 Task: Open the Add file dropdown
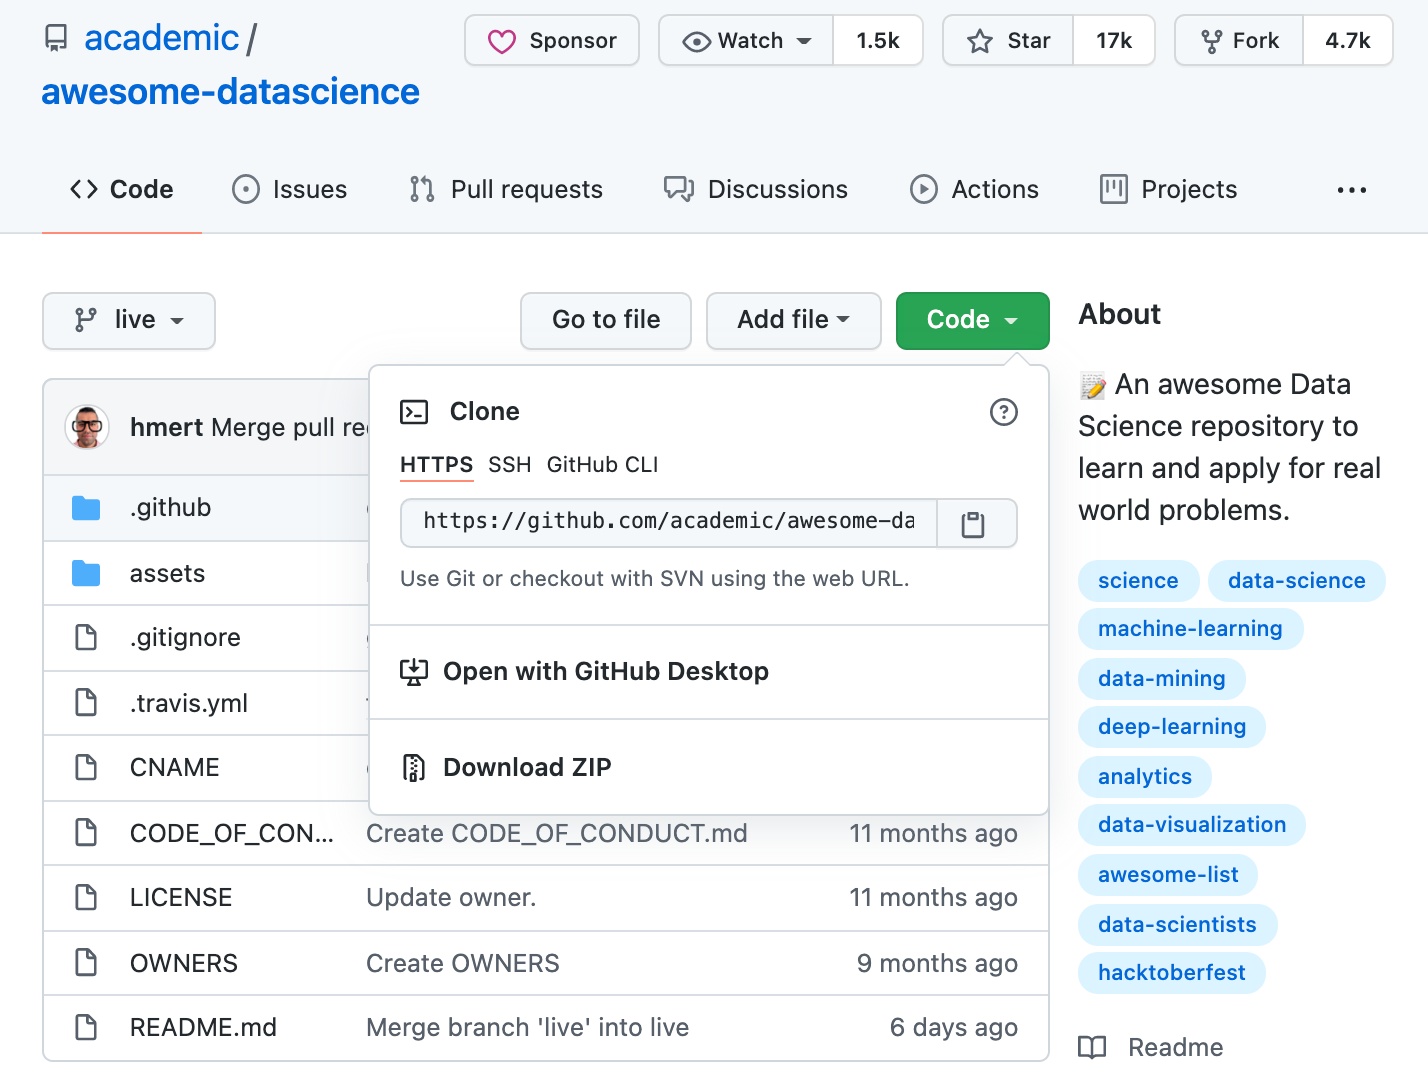click(793, 320)
